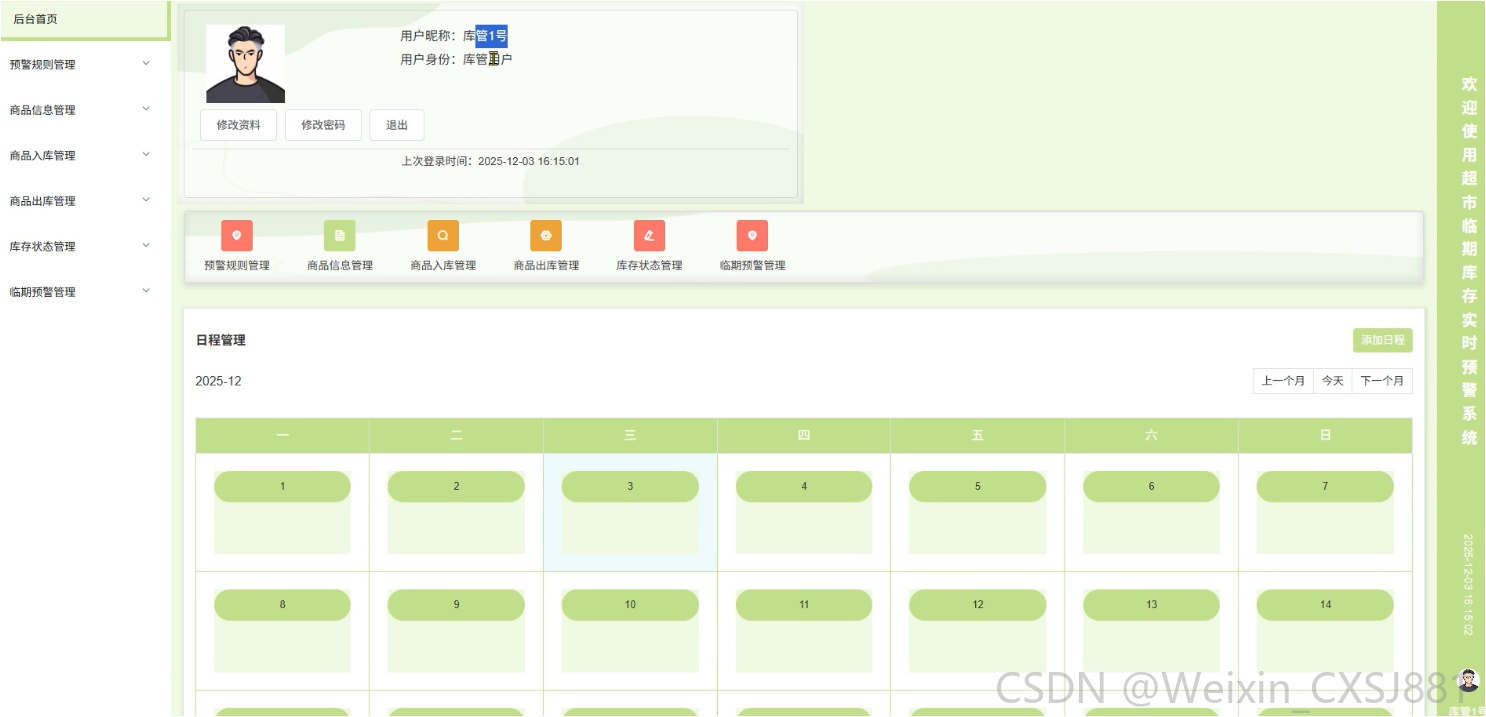This screenshot has width=1486, height=717.
Task: Open 库存状态管理 red edit icon
Action: (650, 236)
